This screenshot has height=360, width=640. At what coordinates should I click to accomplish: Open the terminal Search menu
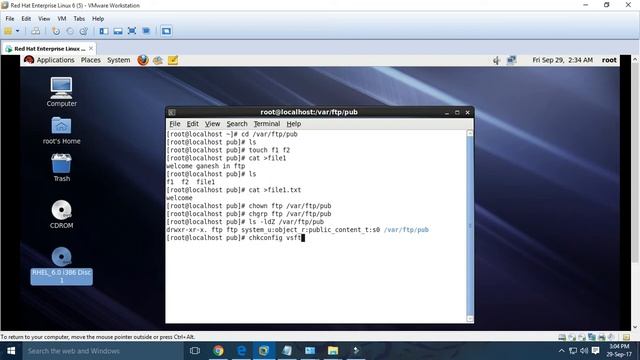[237, 124]
